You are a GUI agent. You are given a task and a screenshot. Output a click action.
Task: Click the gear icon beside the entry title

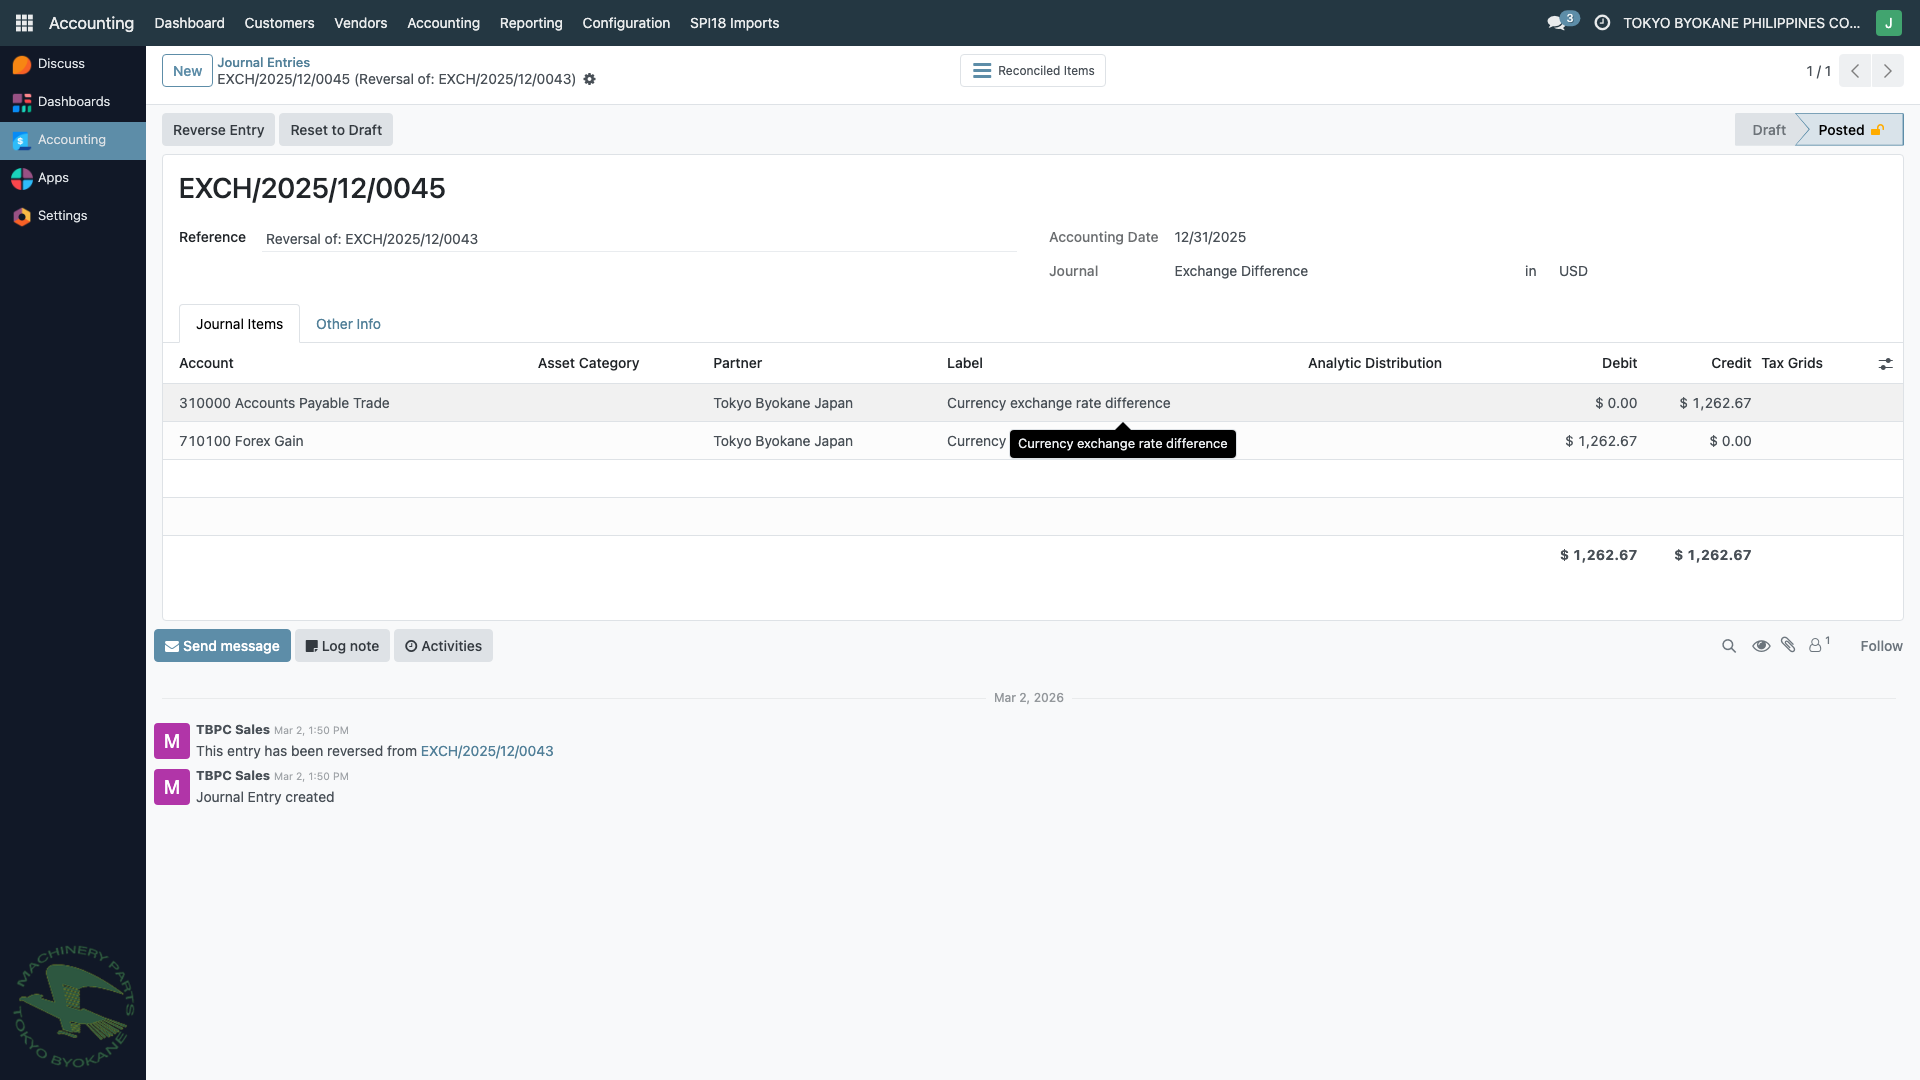click(590, 79)
